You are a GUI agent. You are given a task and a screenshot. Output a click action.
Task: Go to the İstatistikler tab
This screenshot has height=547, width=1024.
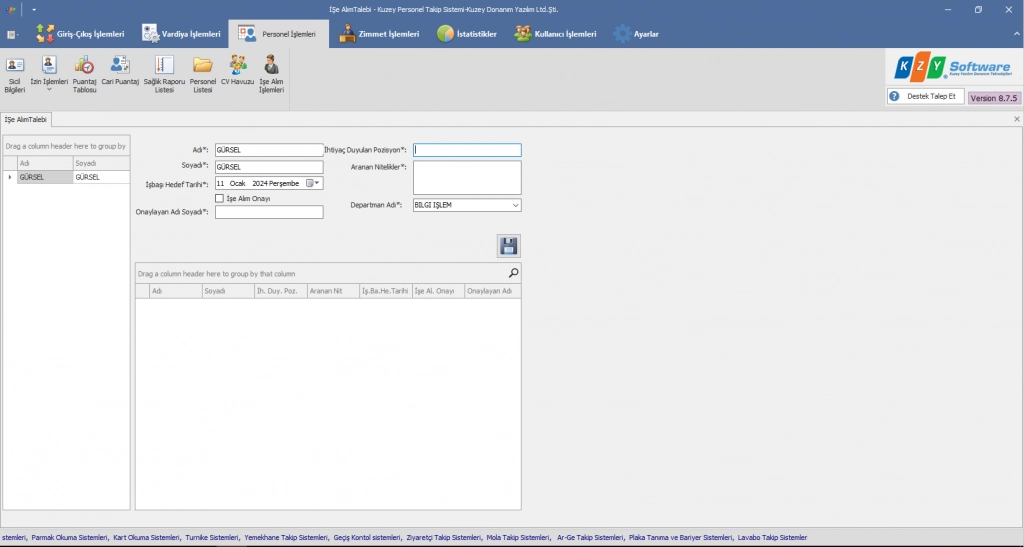[467, 34]
